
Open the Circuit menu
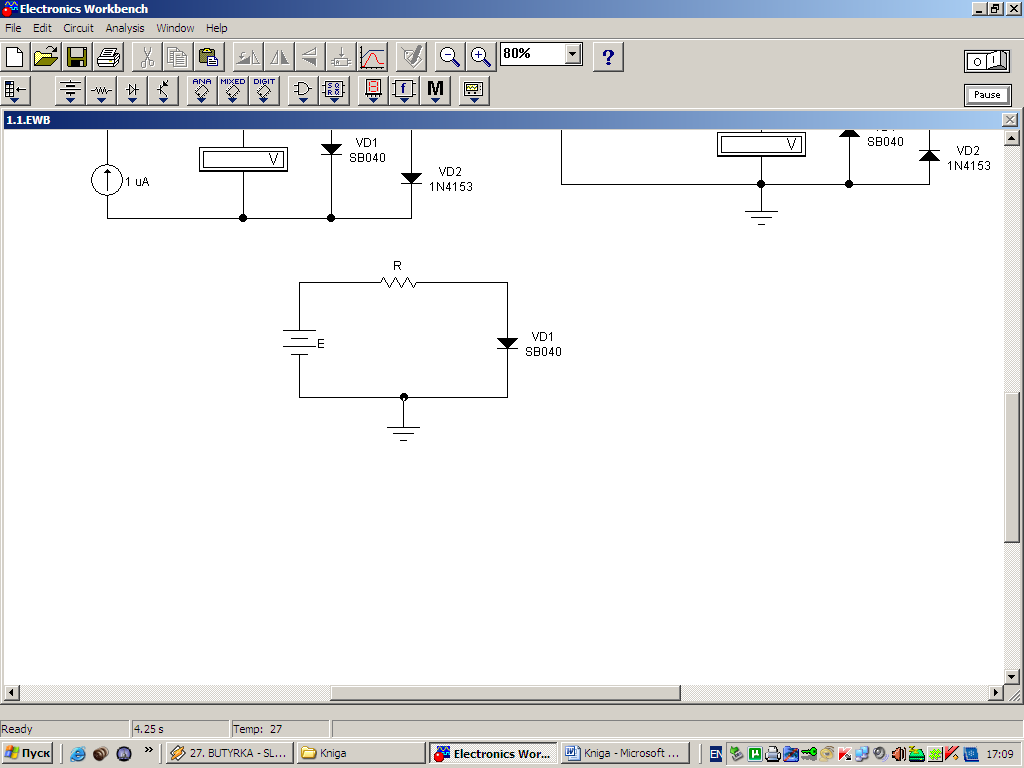point(78,28)
